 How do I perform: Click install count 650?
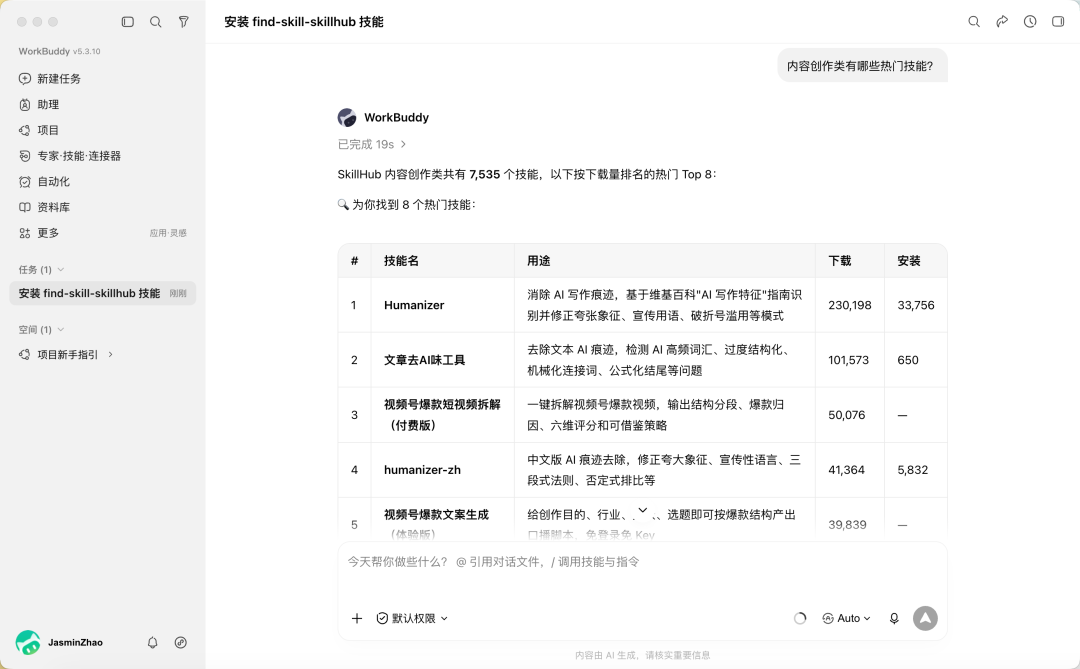(x=908, y=360)
